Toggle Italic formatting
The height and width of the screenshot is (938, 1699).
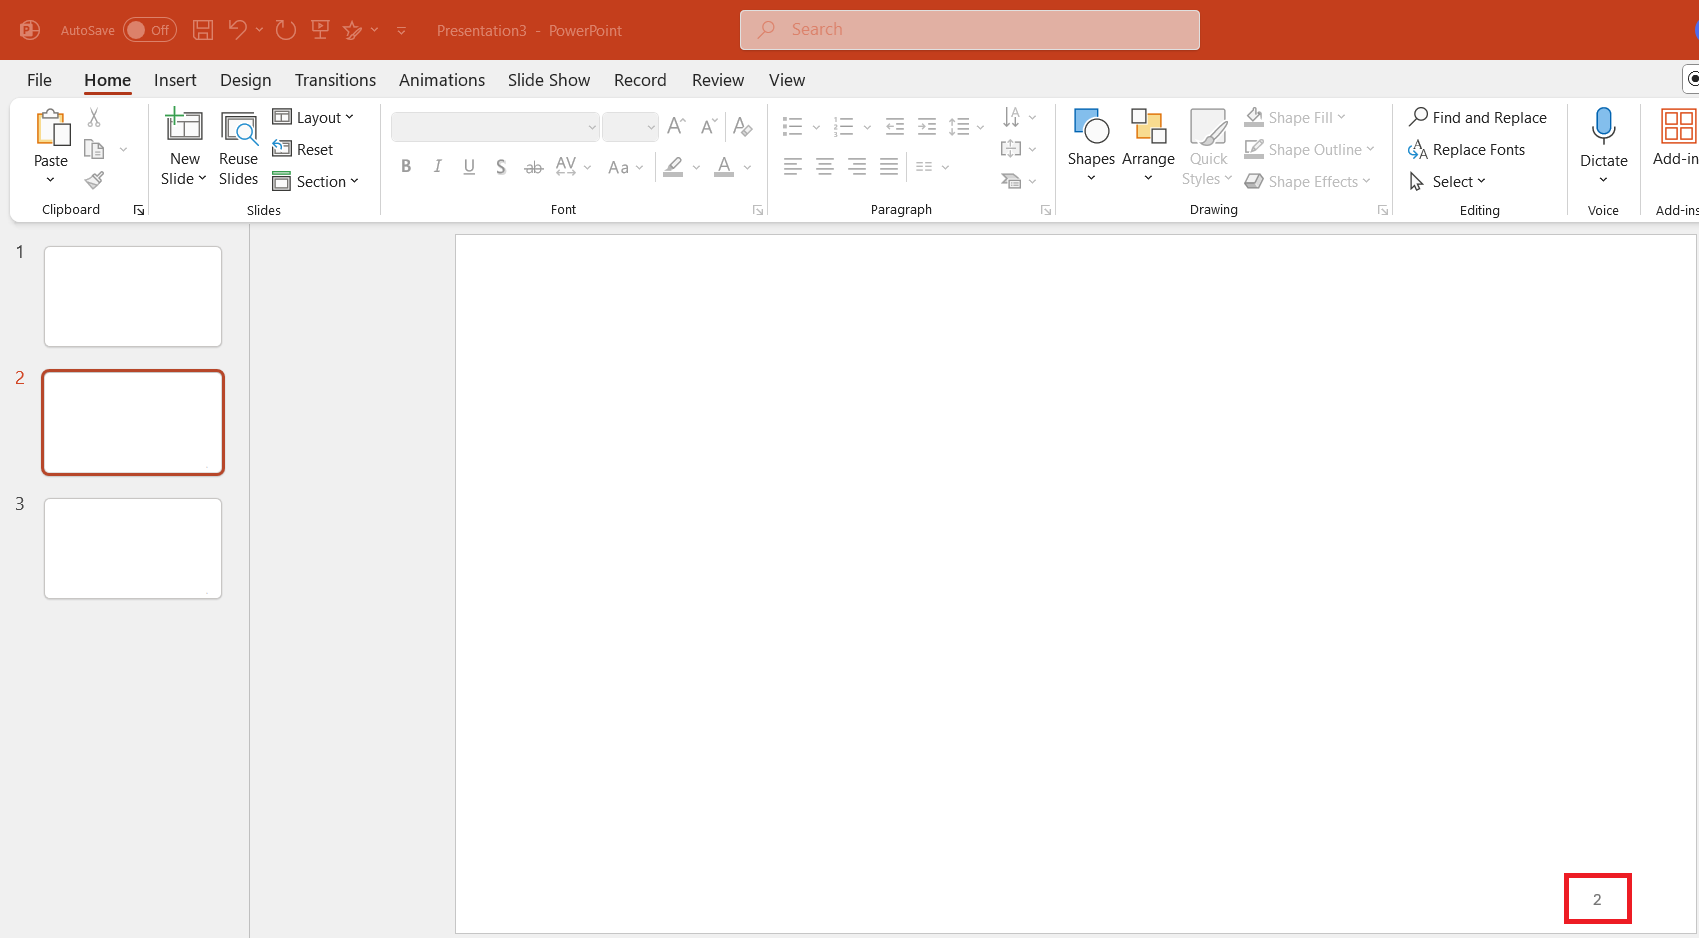click(437, 167)
